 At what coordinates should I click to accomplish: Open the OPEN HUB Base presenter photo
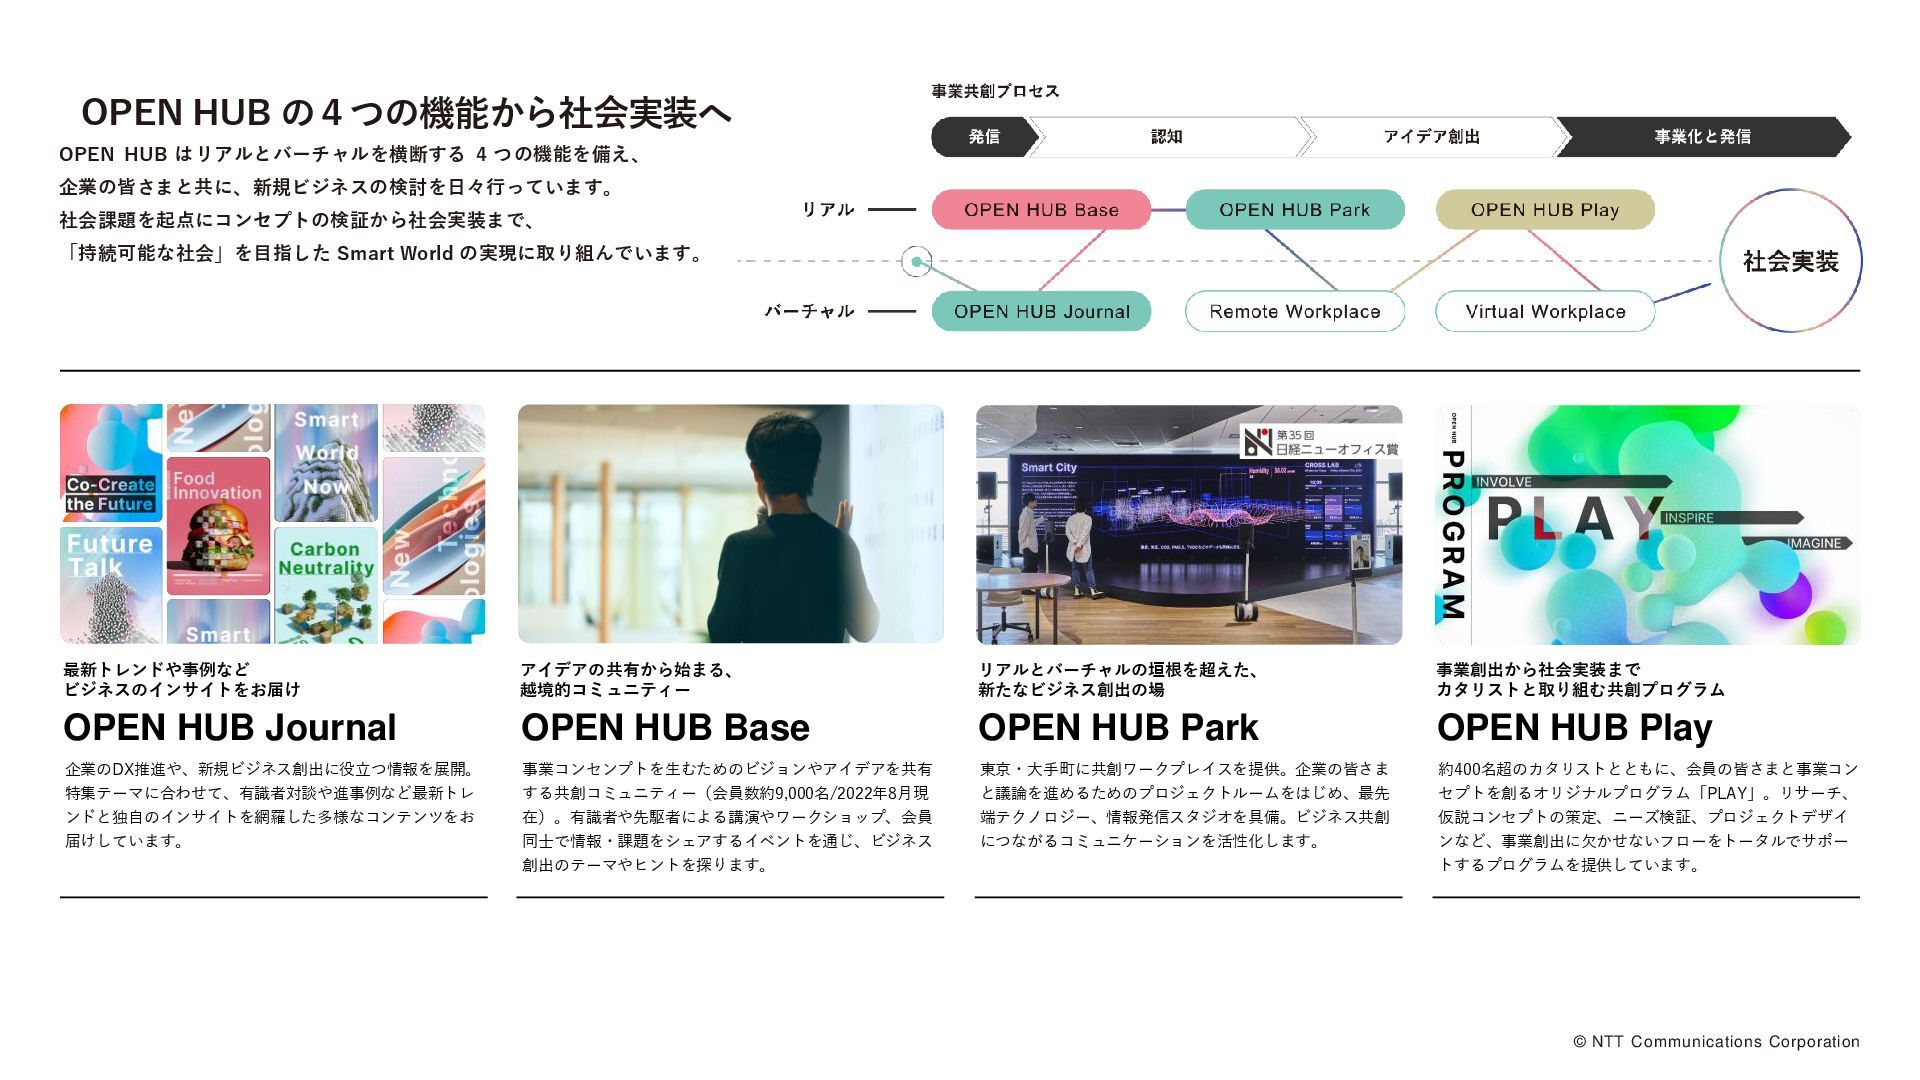(x=730, y=524)
